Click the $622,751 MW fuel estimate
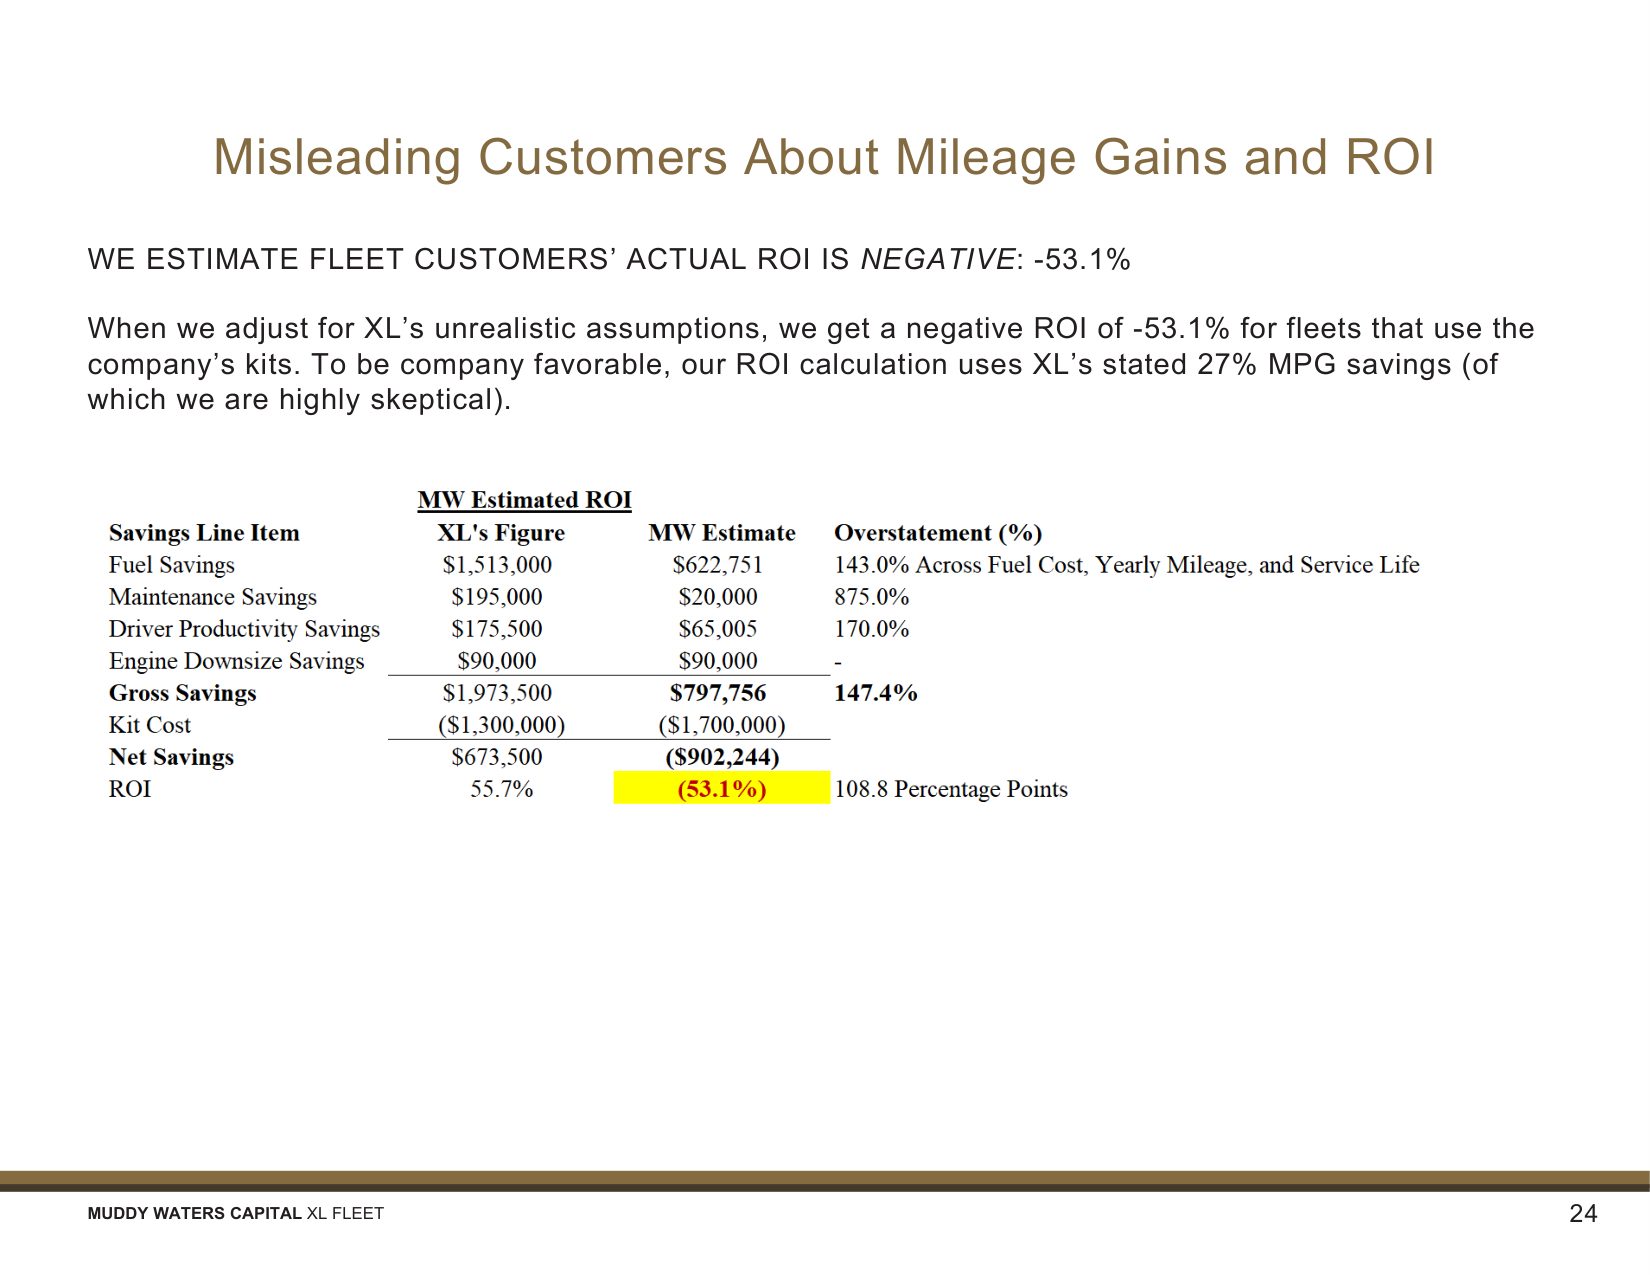The image size is (1650, 1275). [x=717, y=565]
